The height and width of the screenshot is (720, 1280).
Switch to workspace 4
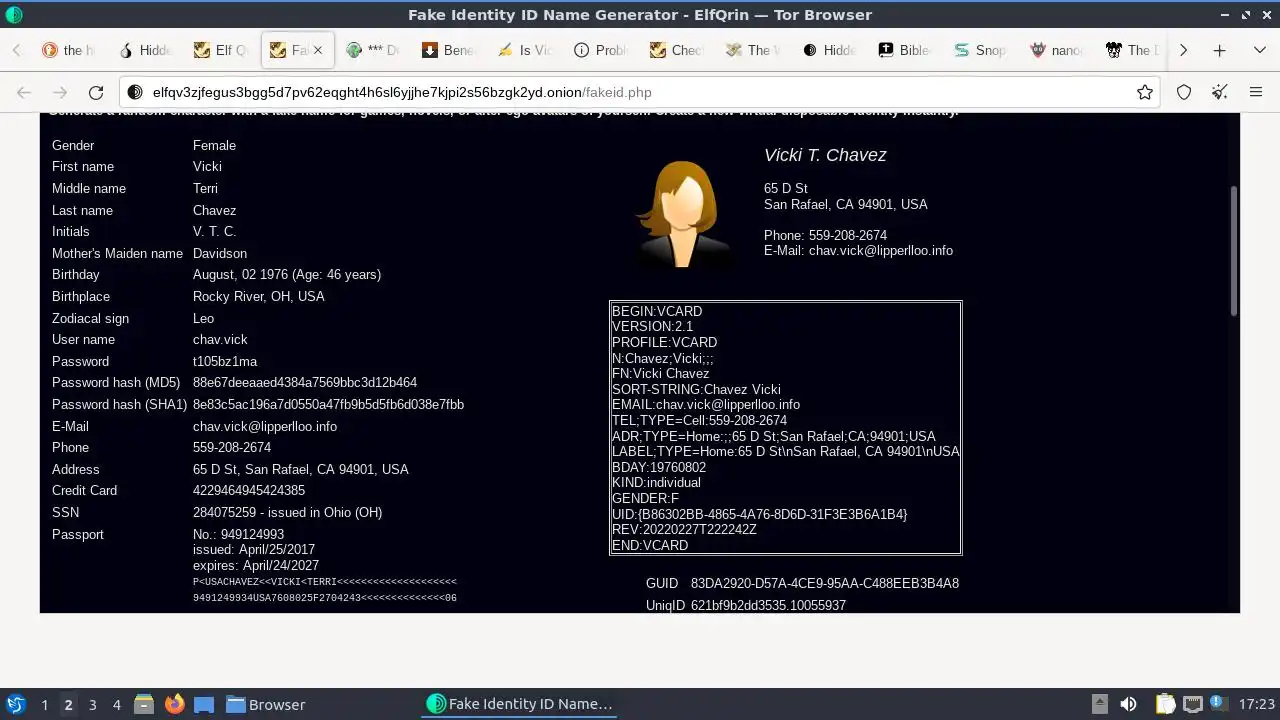click(x=116, y=705)
